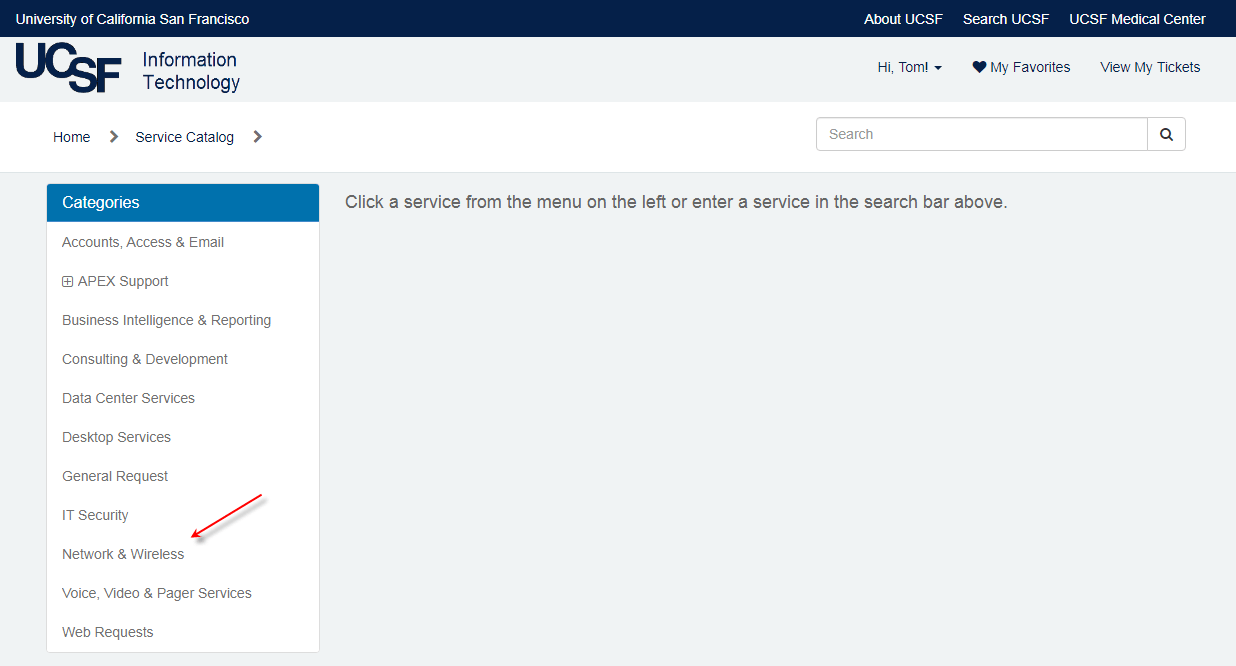The height and width of the screenshot is (666, 1236).
Task: Focus the Search input field
Action: 982,134
